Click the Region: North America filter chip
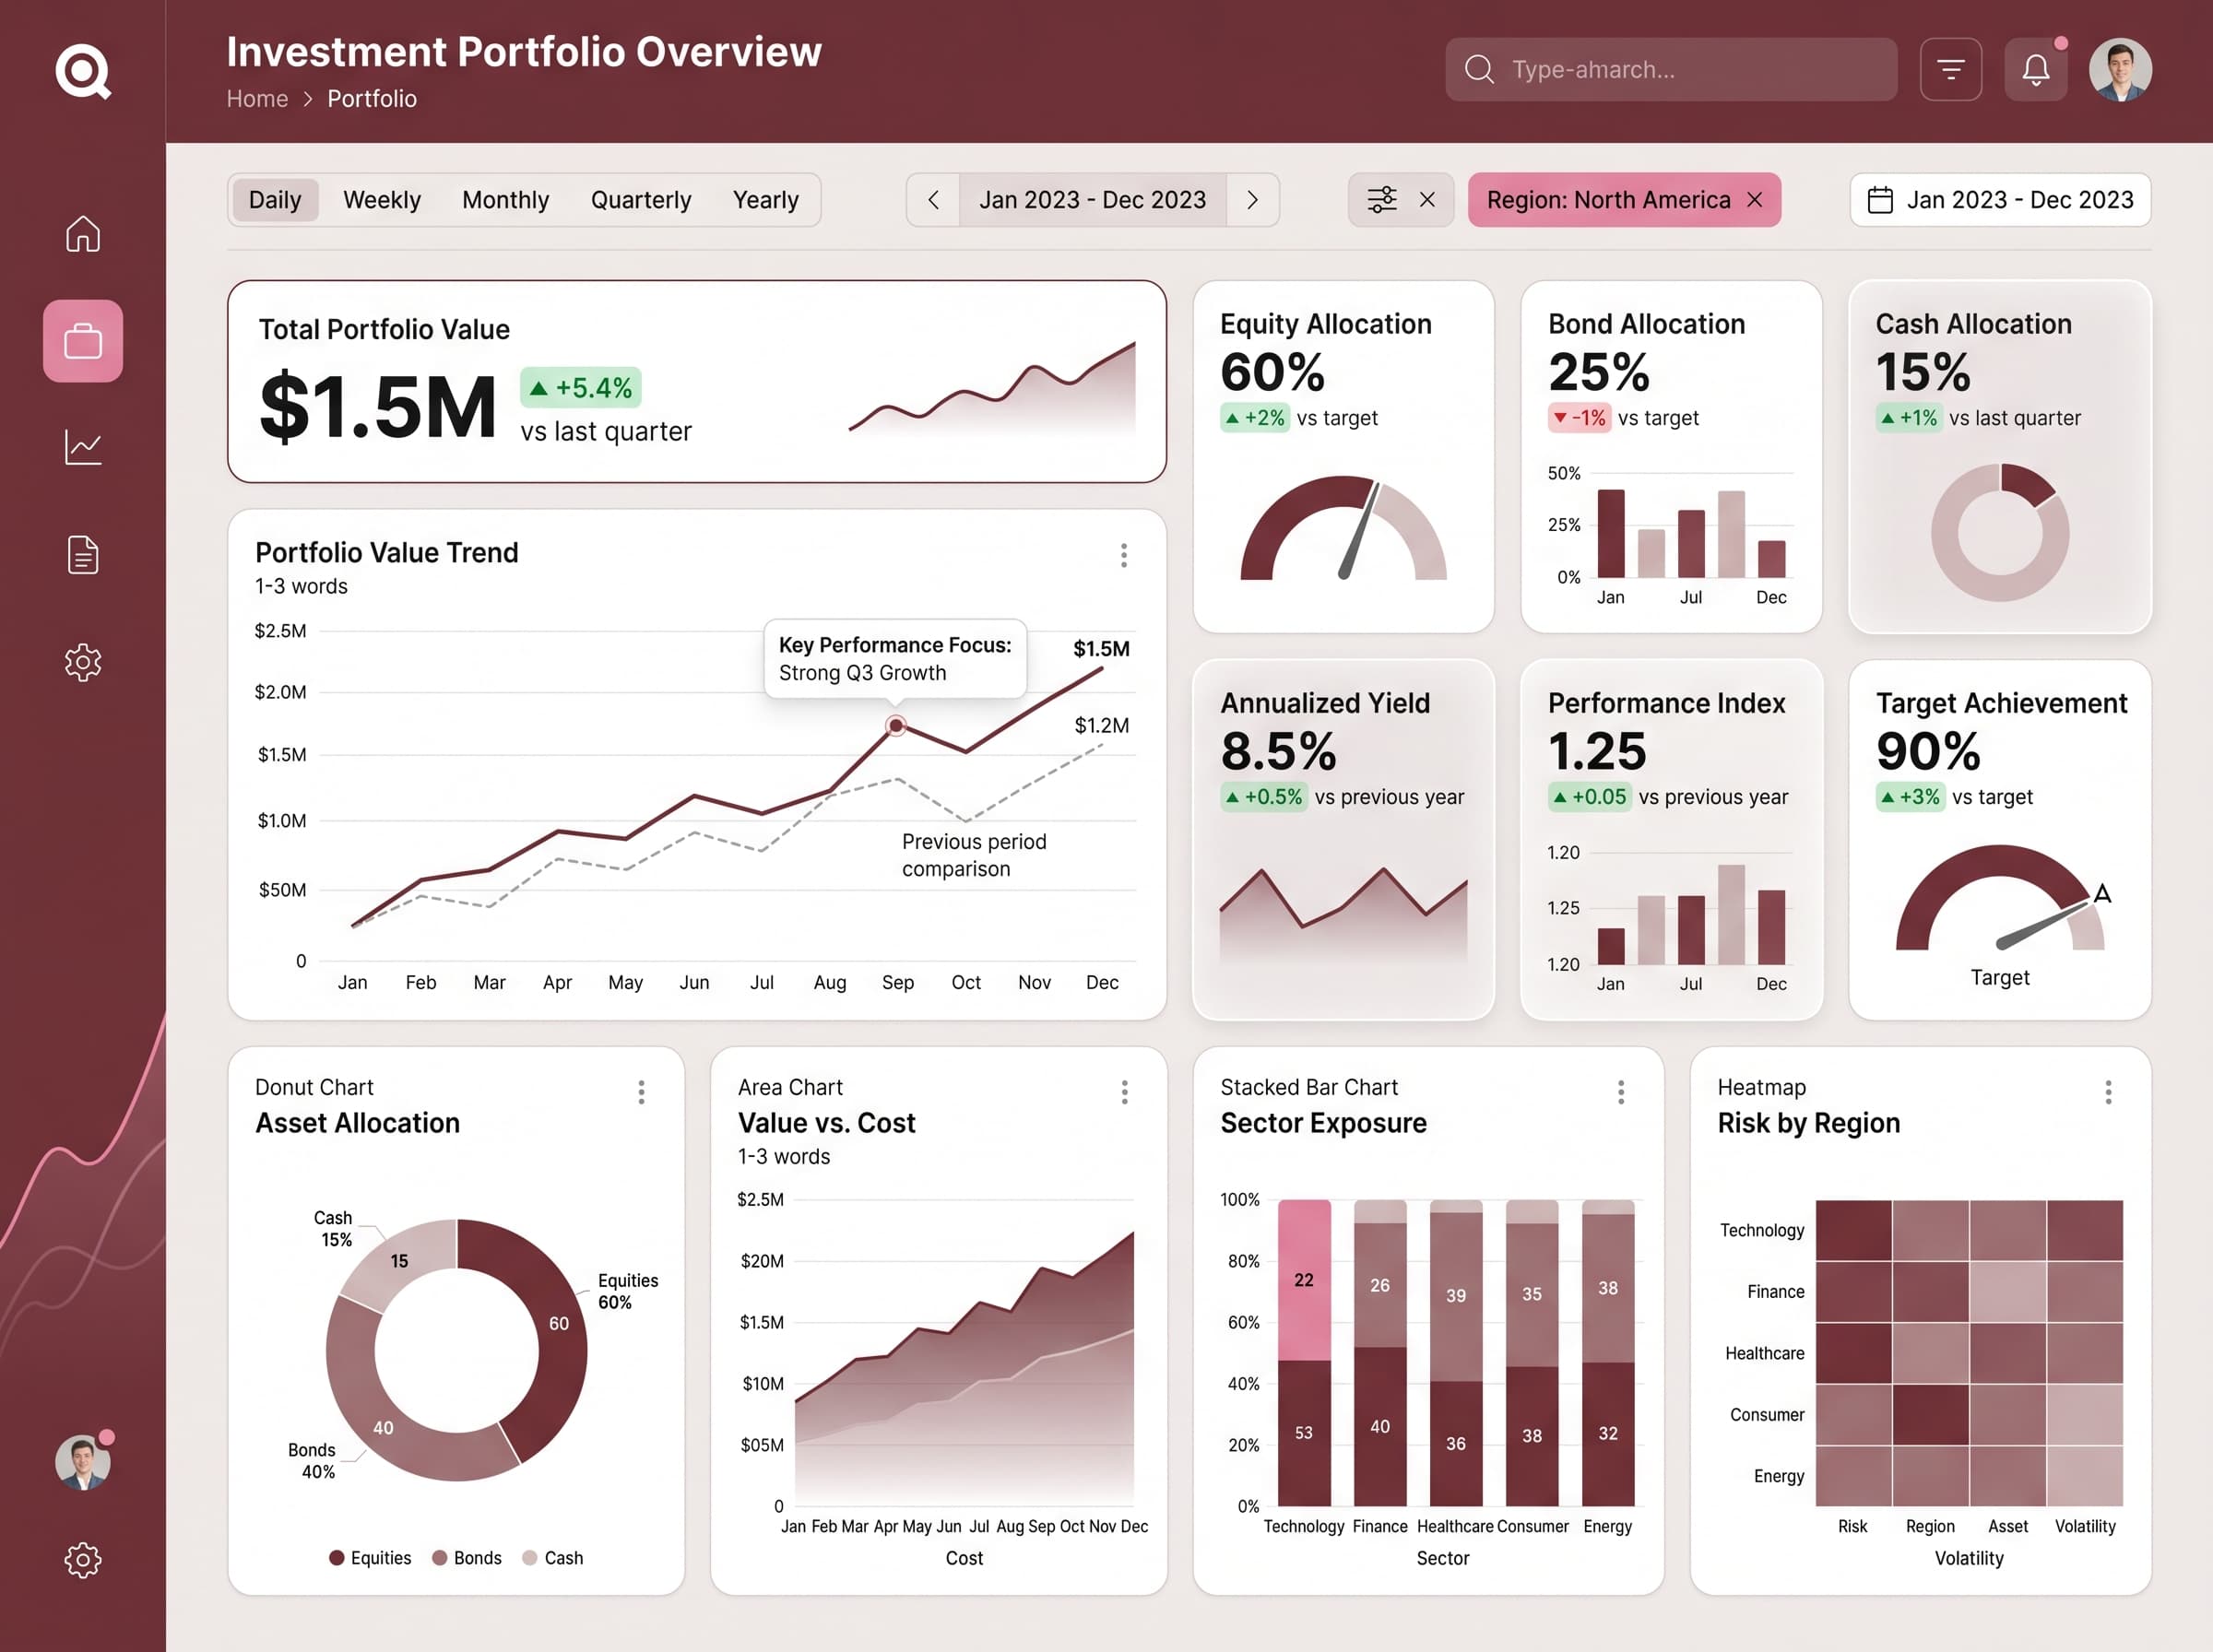The image size is (2213, 1652). click(1624, 200)
